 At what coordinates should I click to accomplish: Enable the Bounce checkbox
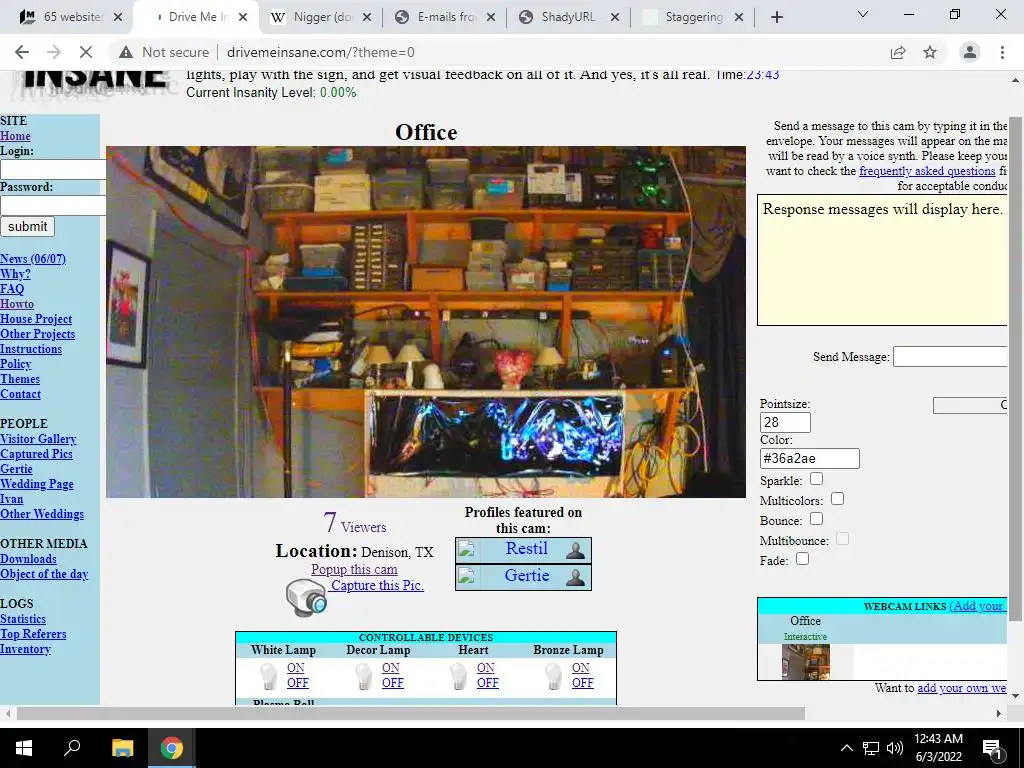pos(816,519)
